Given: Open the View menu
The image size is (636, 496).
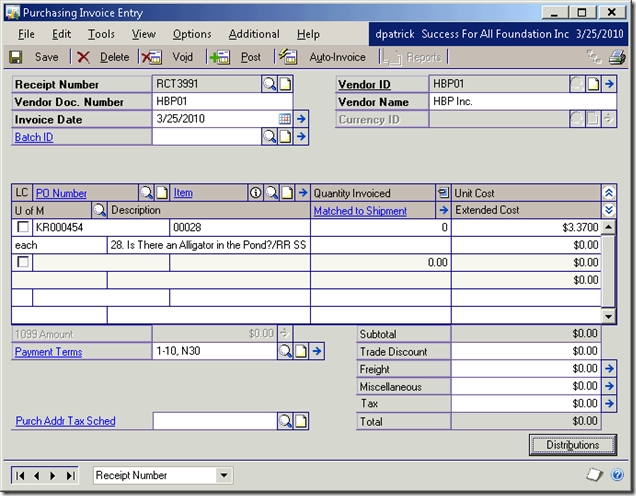Looking at the screenshot, I should coord(144,34).
